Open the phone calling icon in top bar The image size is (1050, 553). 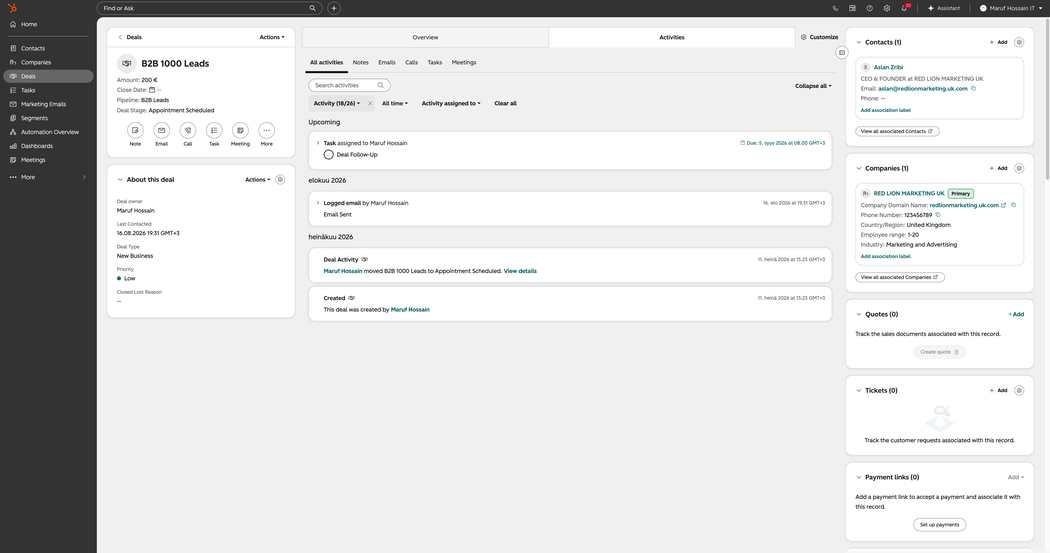(835, 8)
